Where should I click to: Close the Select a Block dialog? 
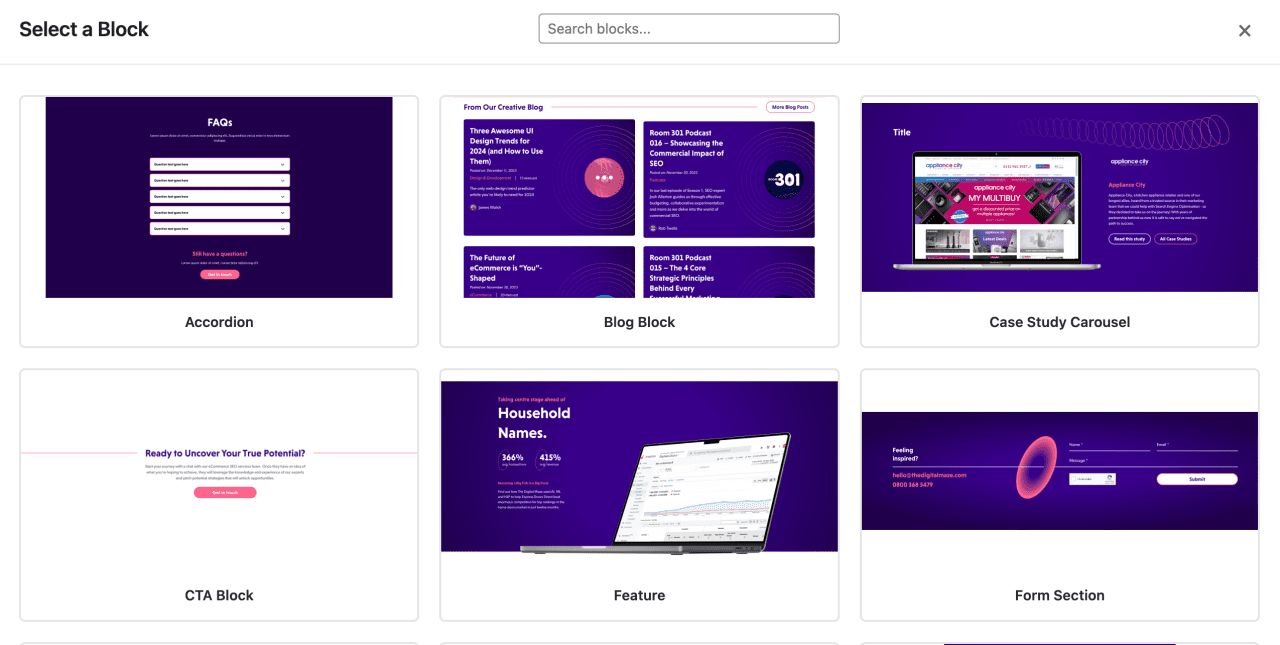click(x=1244, y=31)
